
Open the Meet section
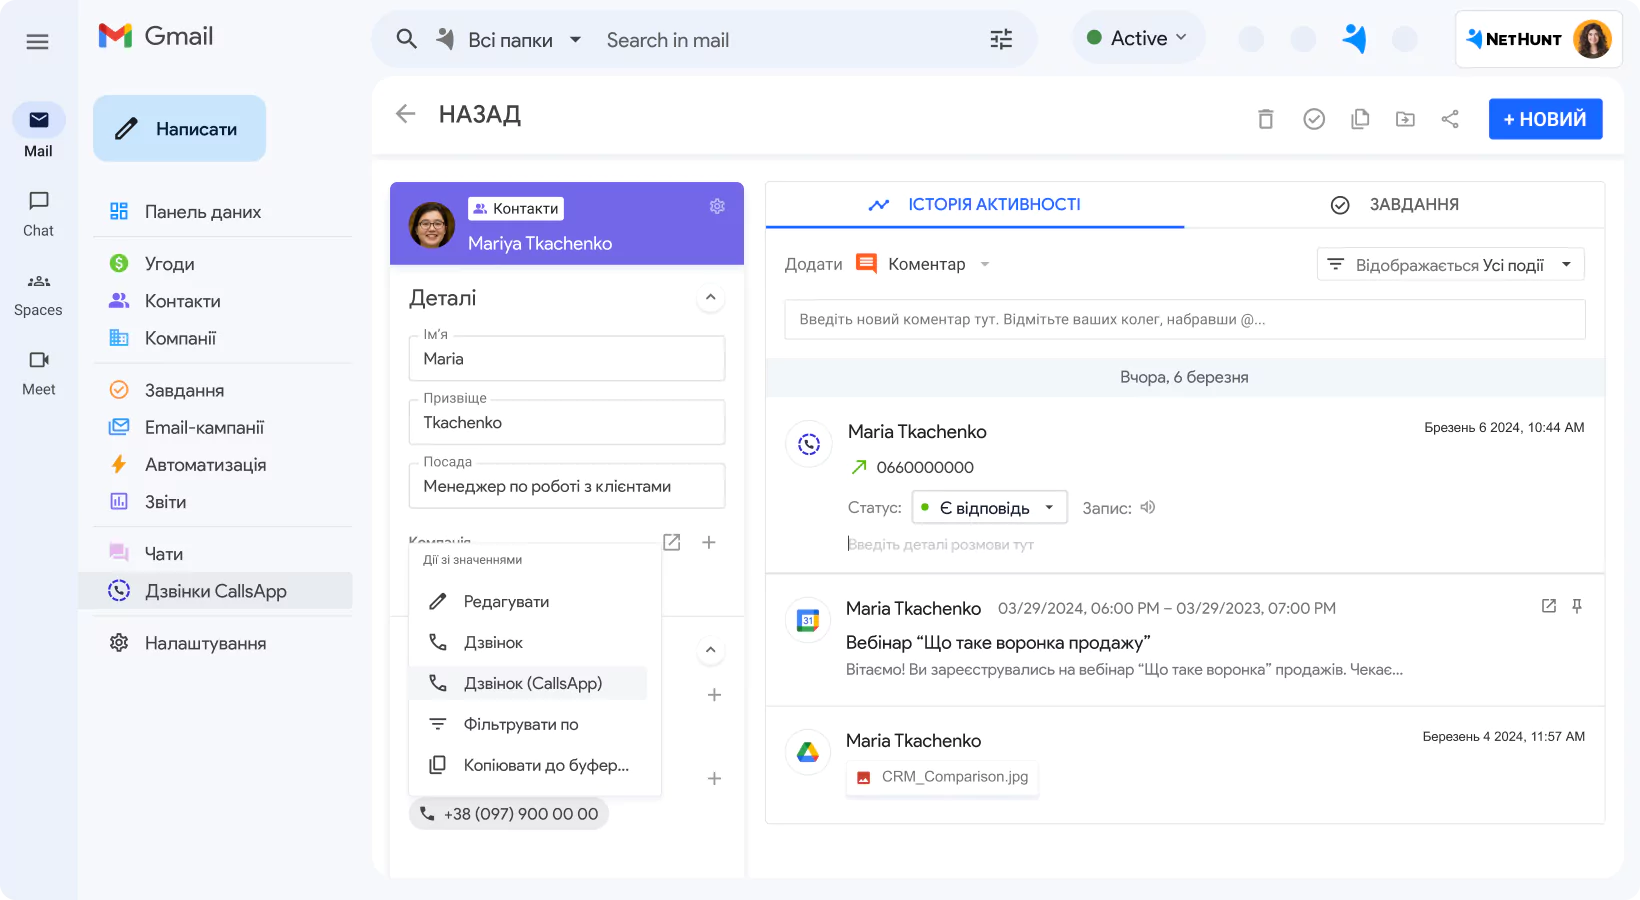click(39, 373)
